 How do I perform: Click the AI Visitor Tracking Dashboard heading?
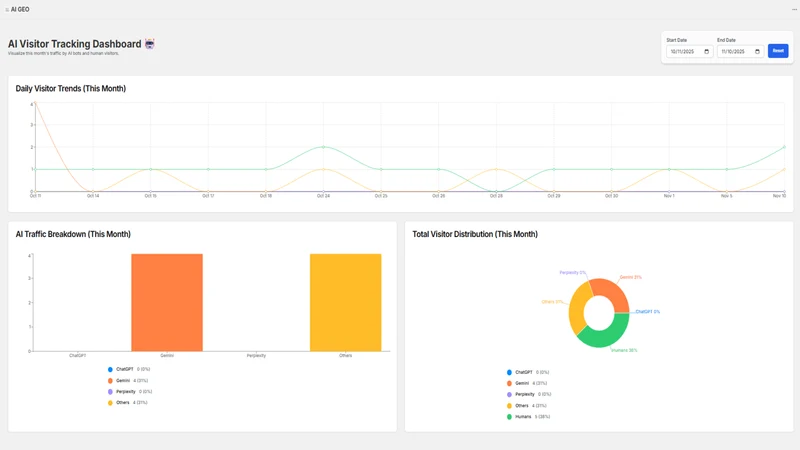tap(74, 44)
